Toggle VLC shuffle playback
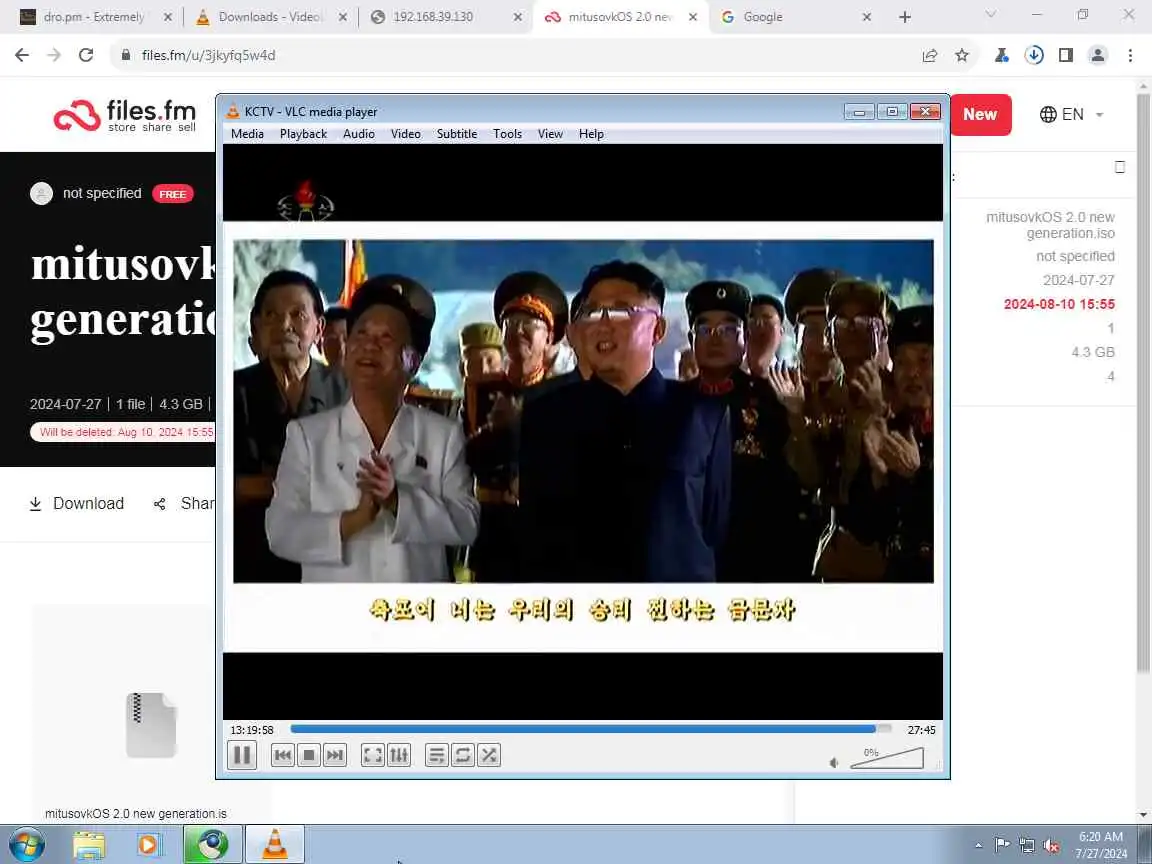 pyautogui.click(x=489, y=755)
